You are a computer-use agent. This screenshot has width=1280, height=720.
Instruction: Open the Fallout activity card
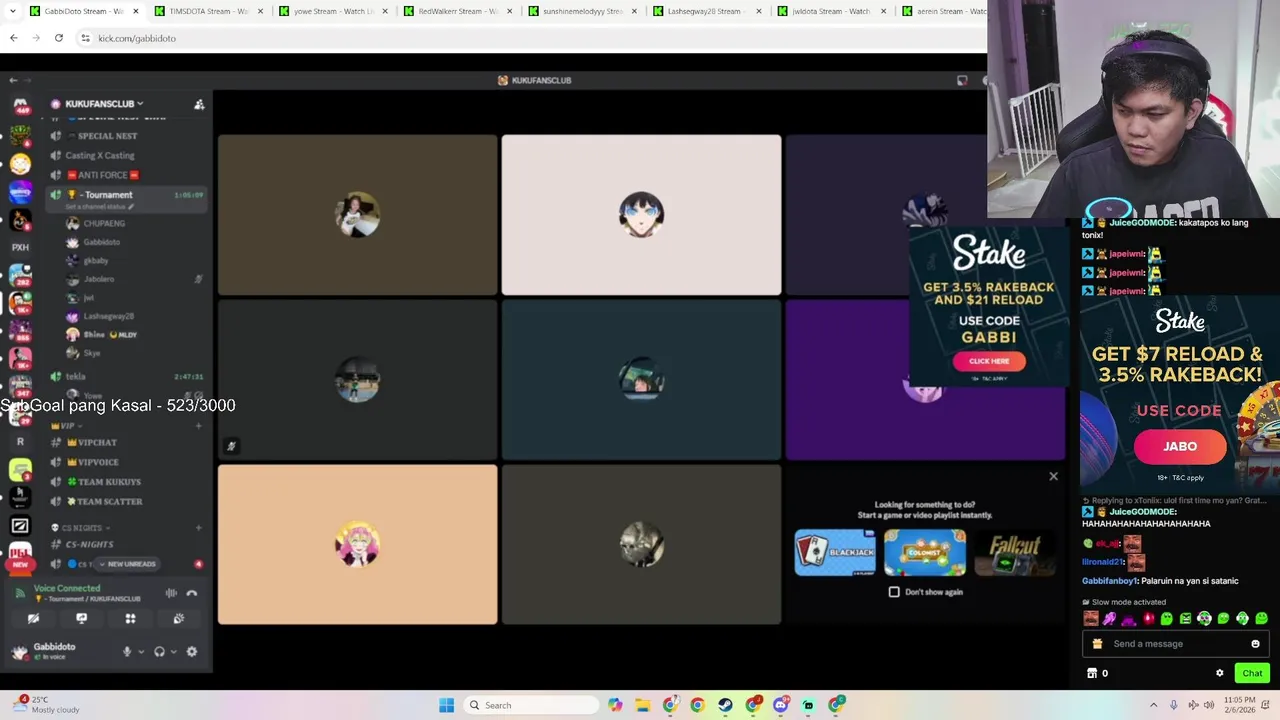point(1014,552)
